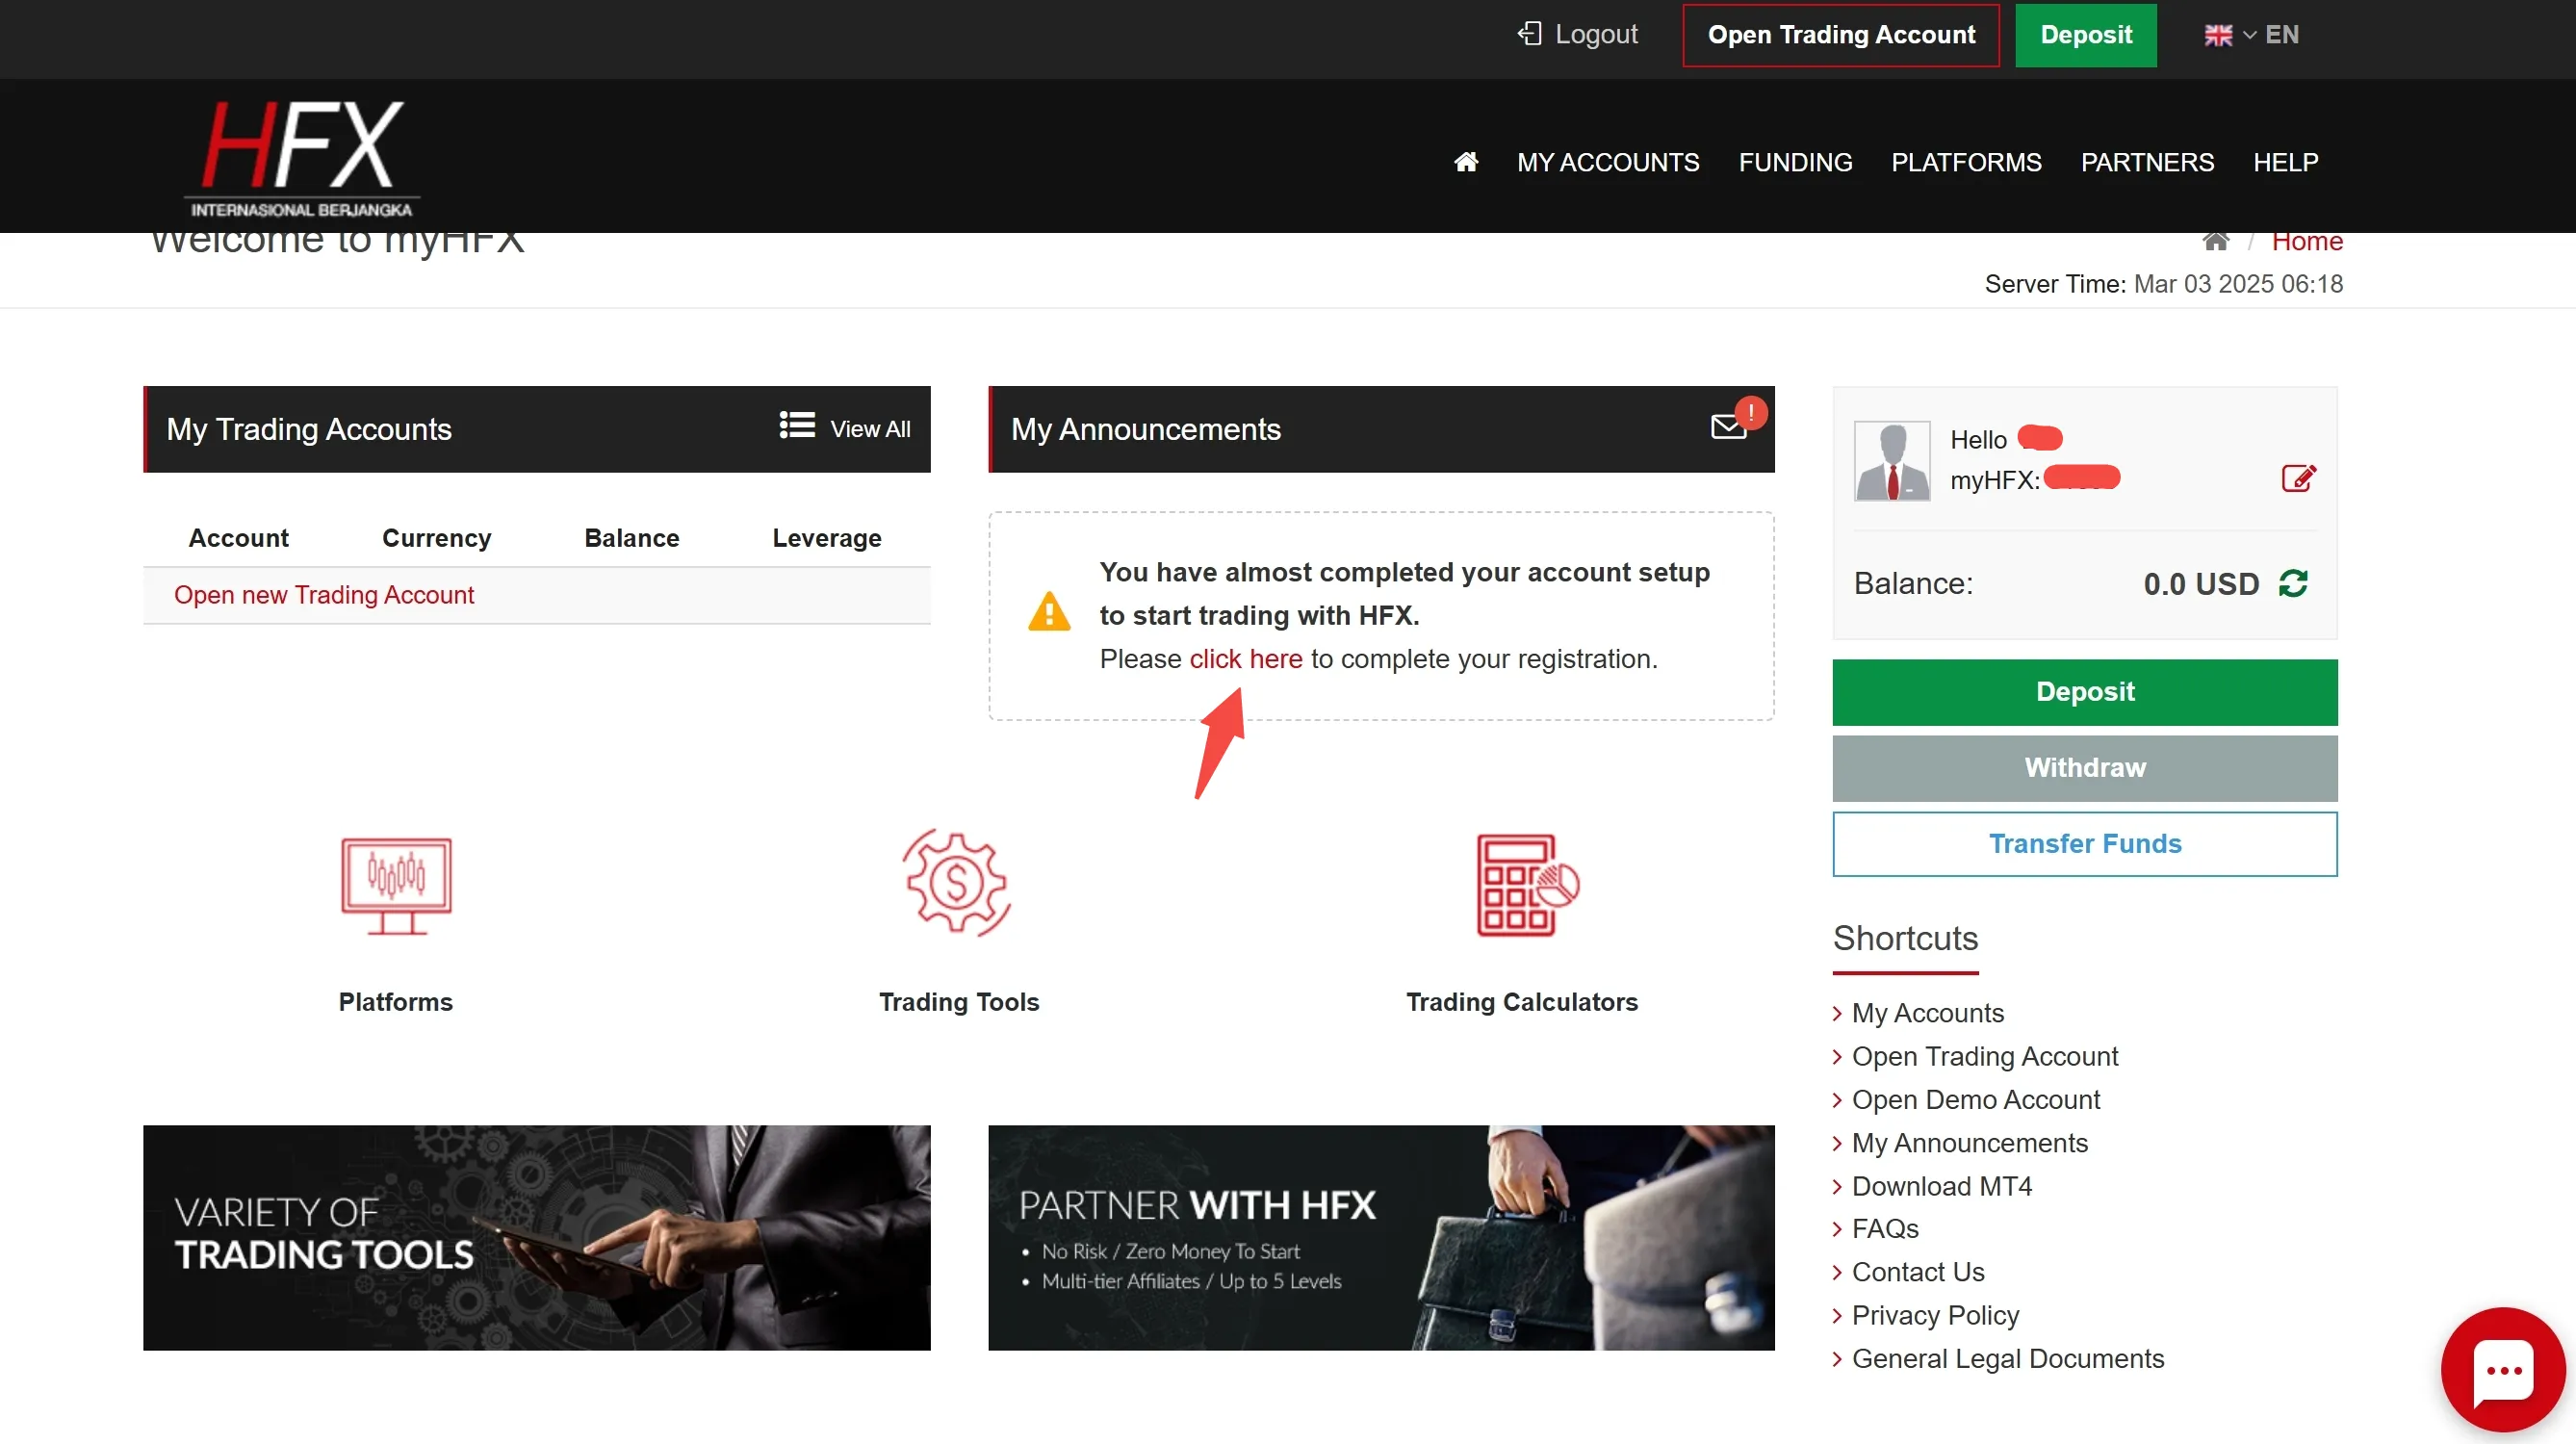2576x1444 pixels.
Task: Open My Accounts shortcut
Action: pyautogui.click(x=1927, y=1013)
